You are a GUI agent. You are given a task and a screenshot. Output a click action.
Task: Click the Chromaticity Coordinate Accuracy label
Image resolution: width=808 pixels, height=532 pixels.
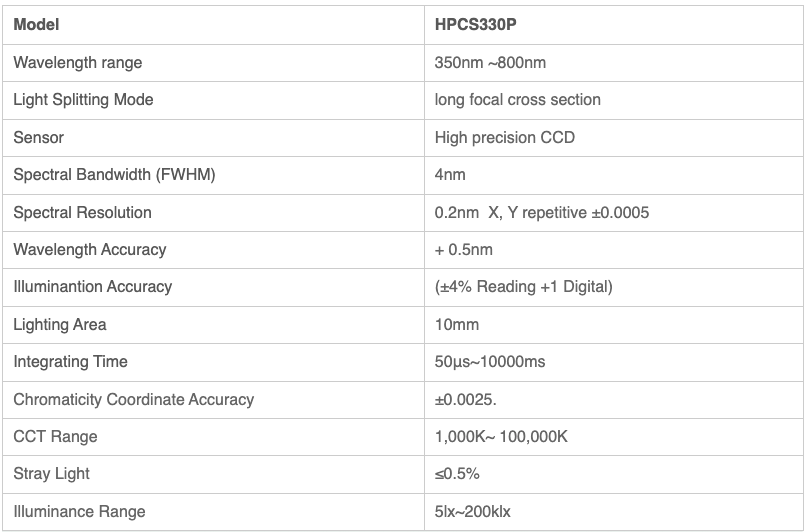[133, 400]
